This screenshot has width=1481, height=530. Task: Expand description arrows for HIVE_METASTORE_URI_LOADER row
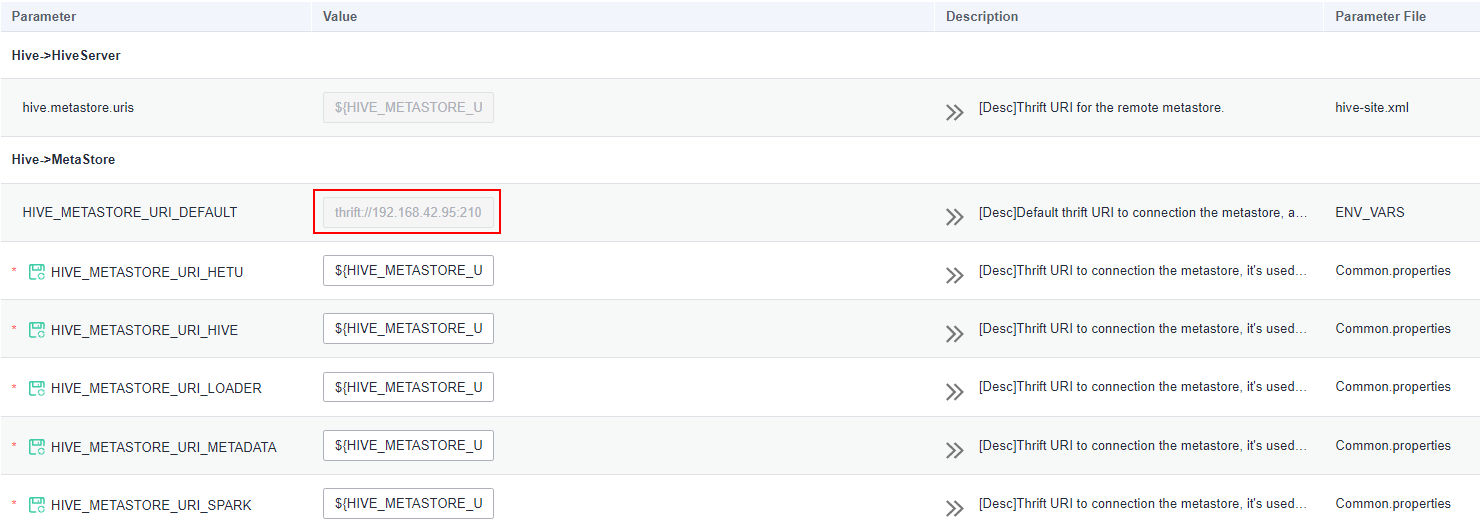click(955, 392)
